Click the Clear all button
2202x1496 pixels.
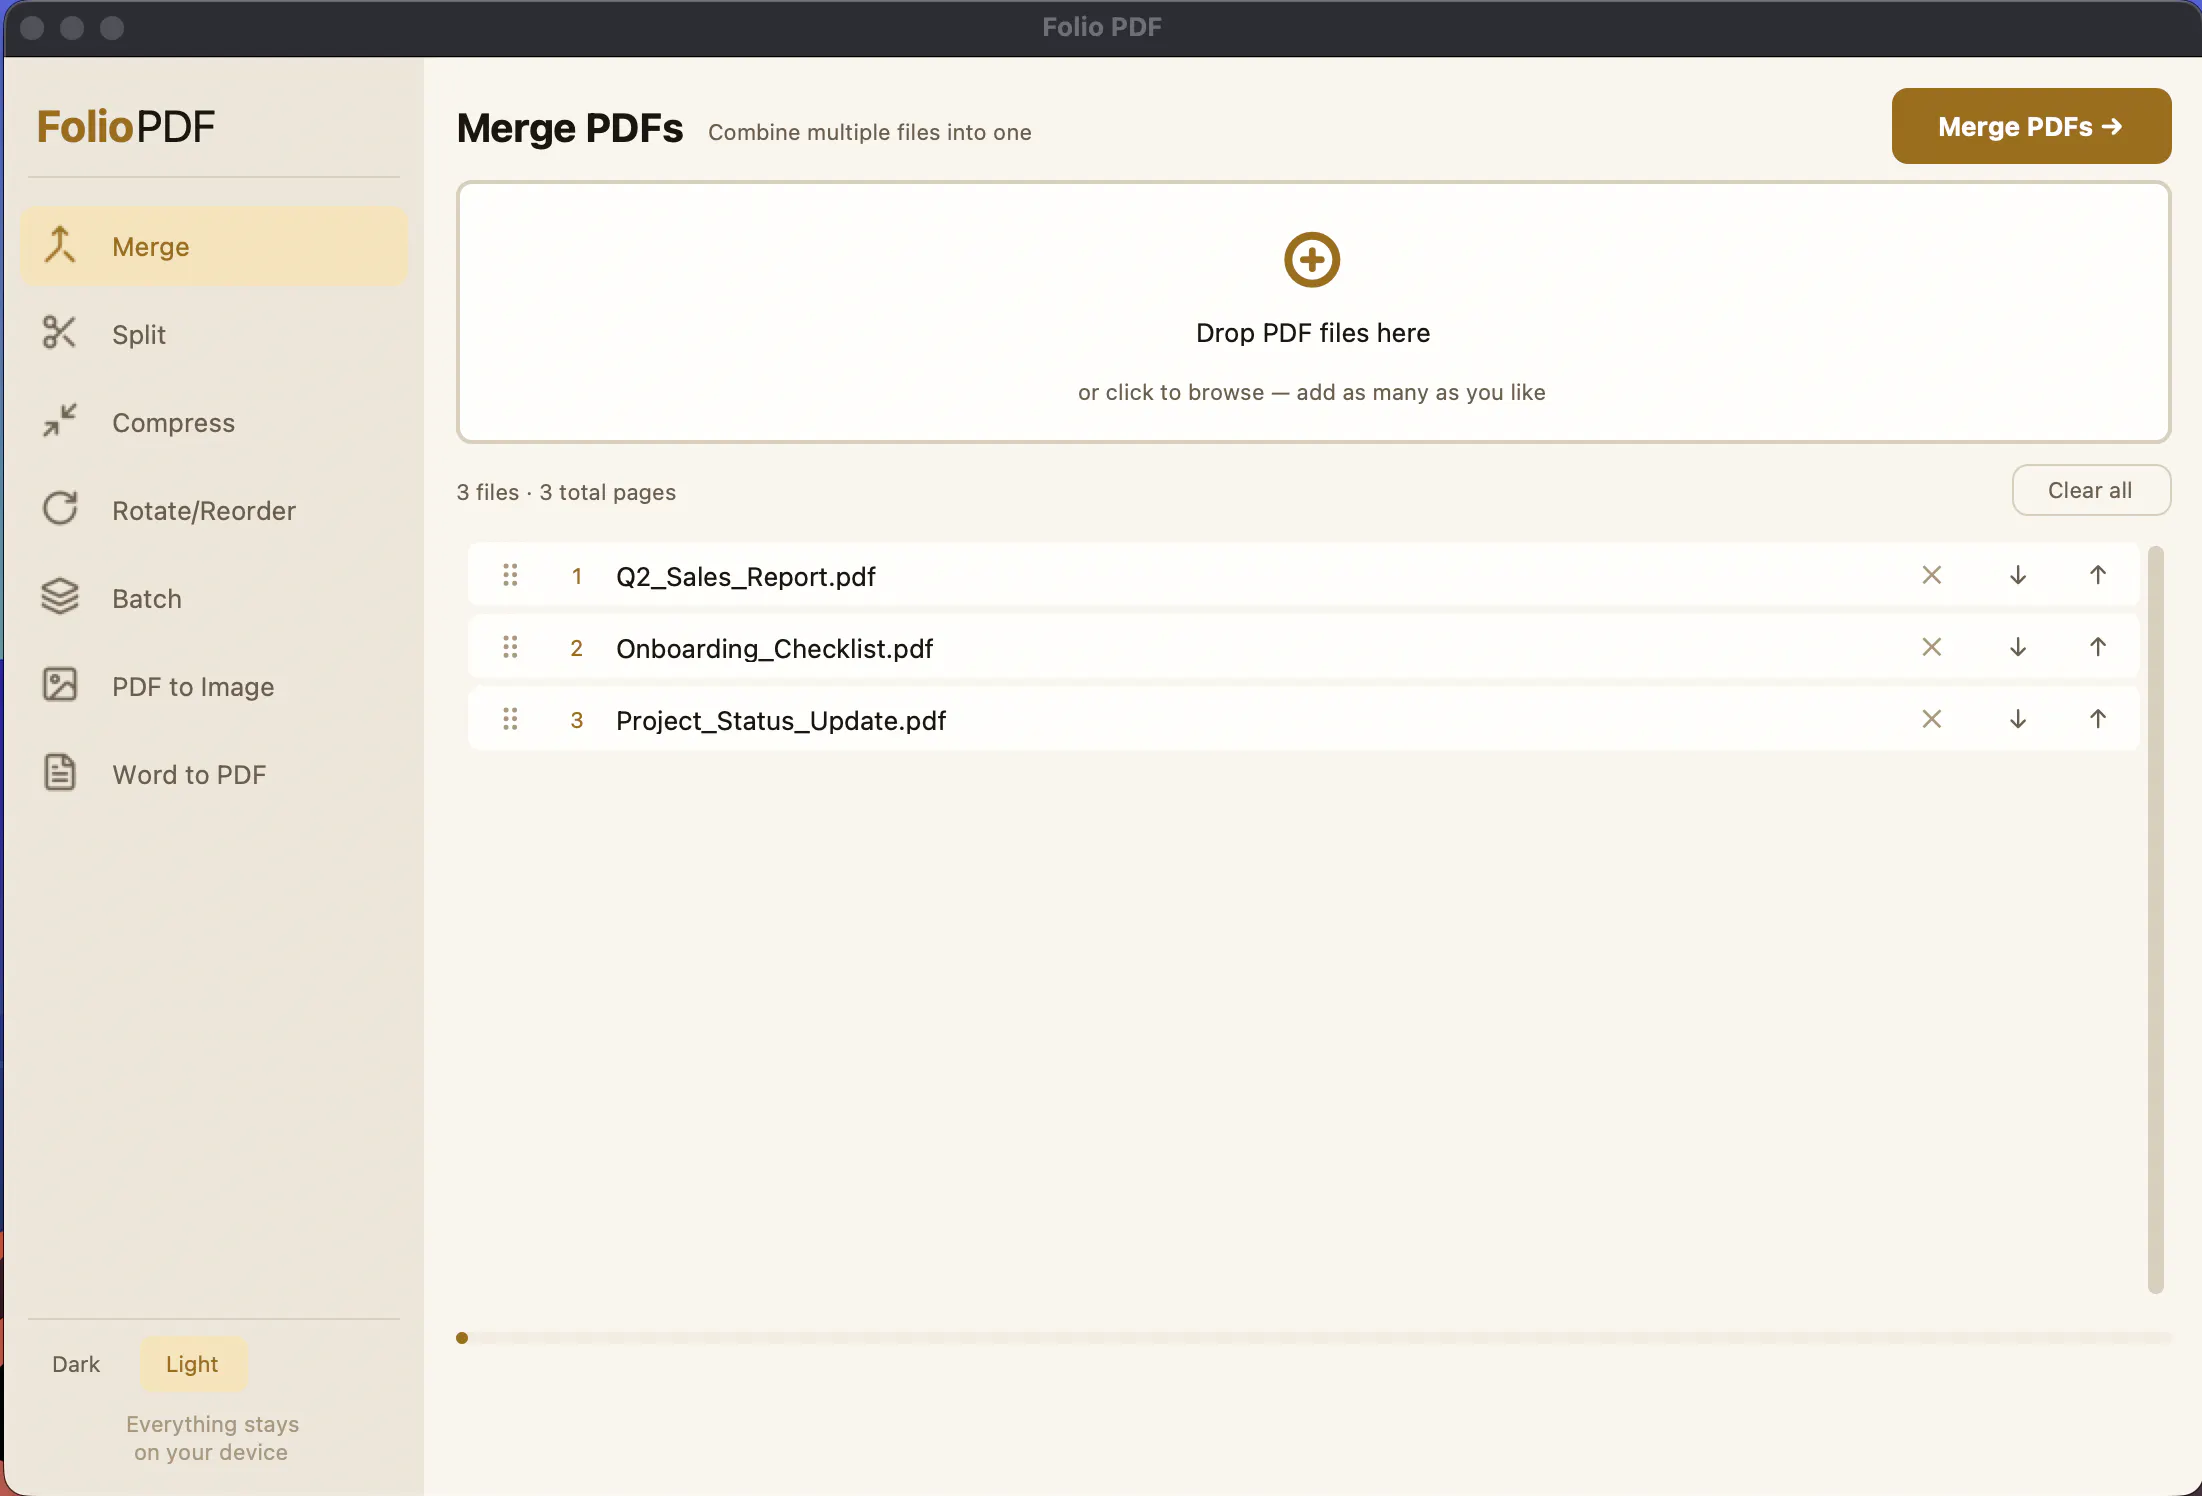tap(2090, 490)
